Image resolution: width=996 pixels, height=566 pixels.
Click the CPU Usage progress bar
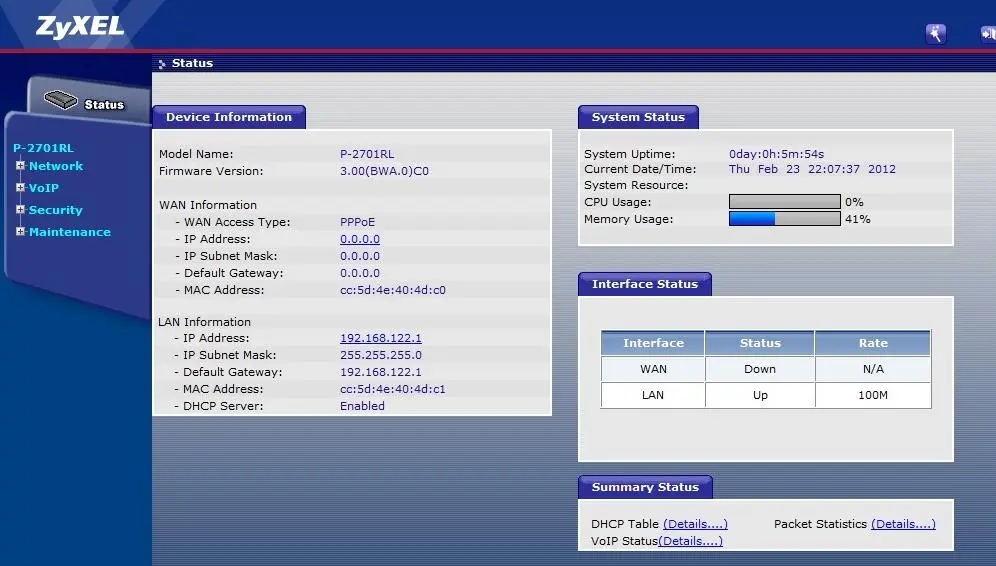(784, 202)
